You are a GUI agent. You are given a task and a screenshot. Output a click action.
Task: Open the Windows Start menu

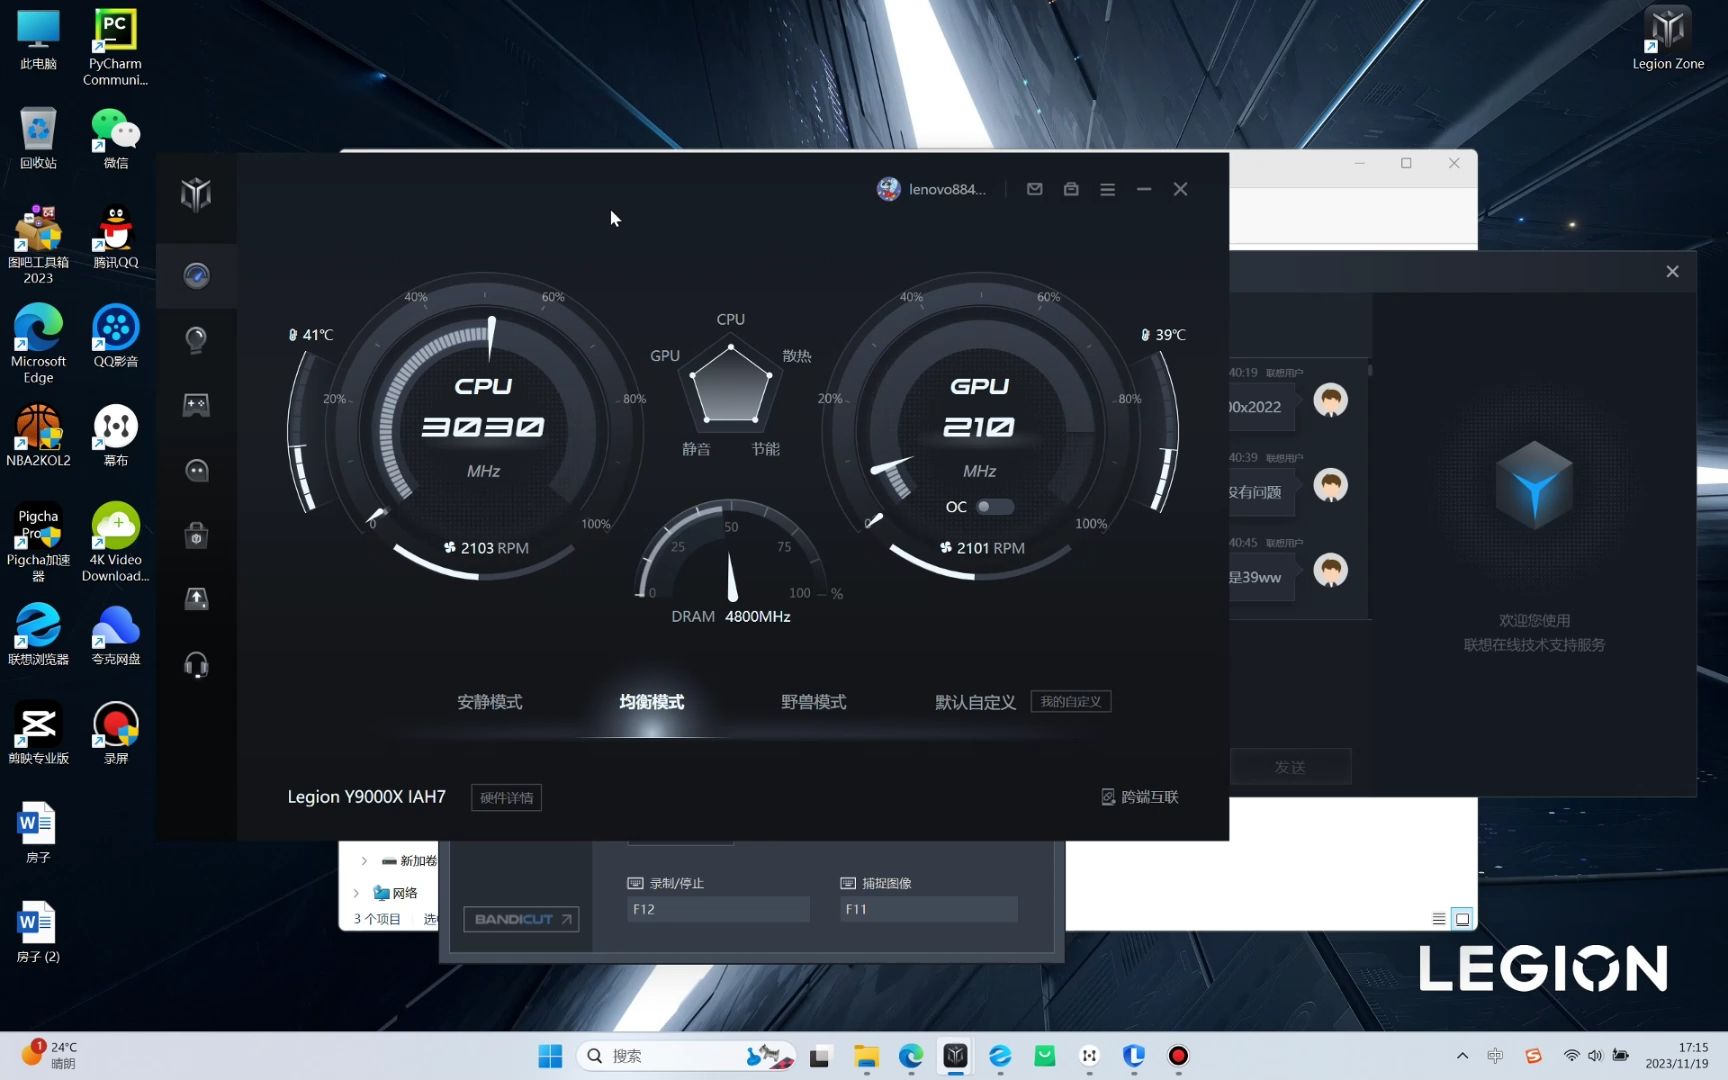pos(550,1056)
